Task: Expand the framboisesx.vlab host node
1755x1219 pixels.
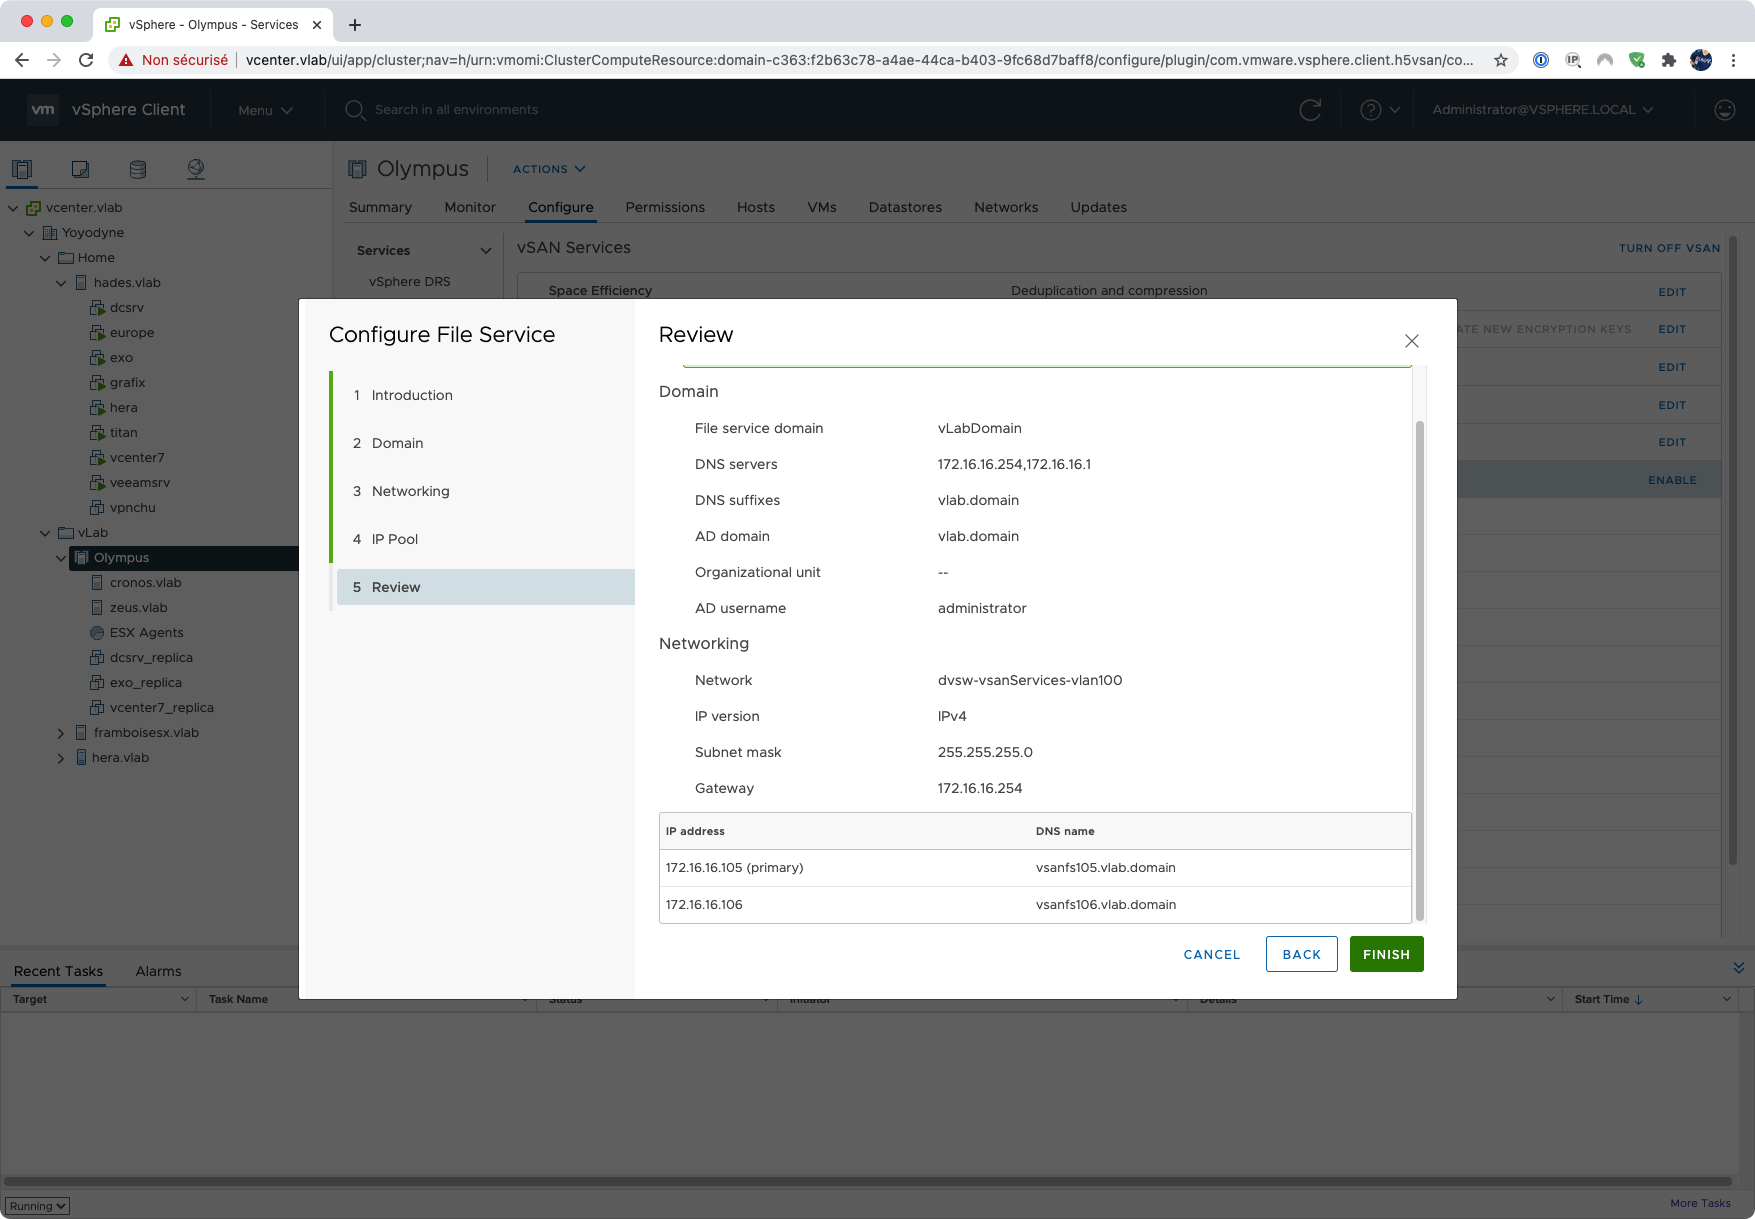Action: [x=61, y=733]
